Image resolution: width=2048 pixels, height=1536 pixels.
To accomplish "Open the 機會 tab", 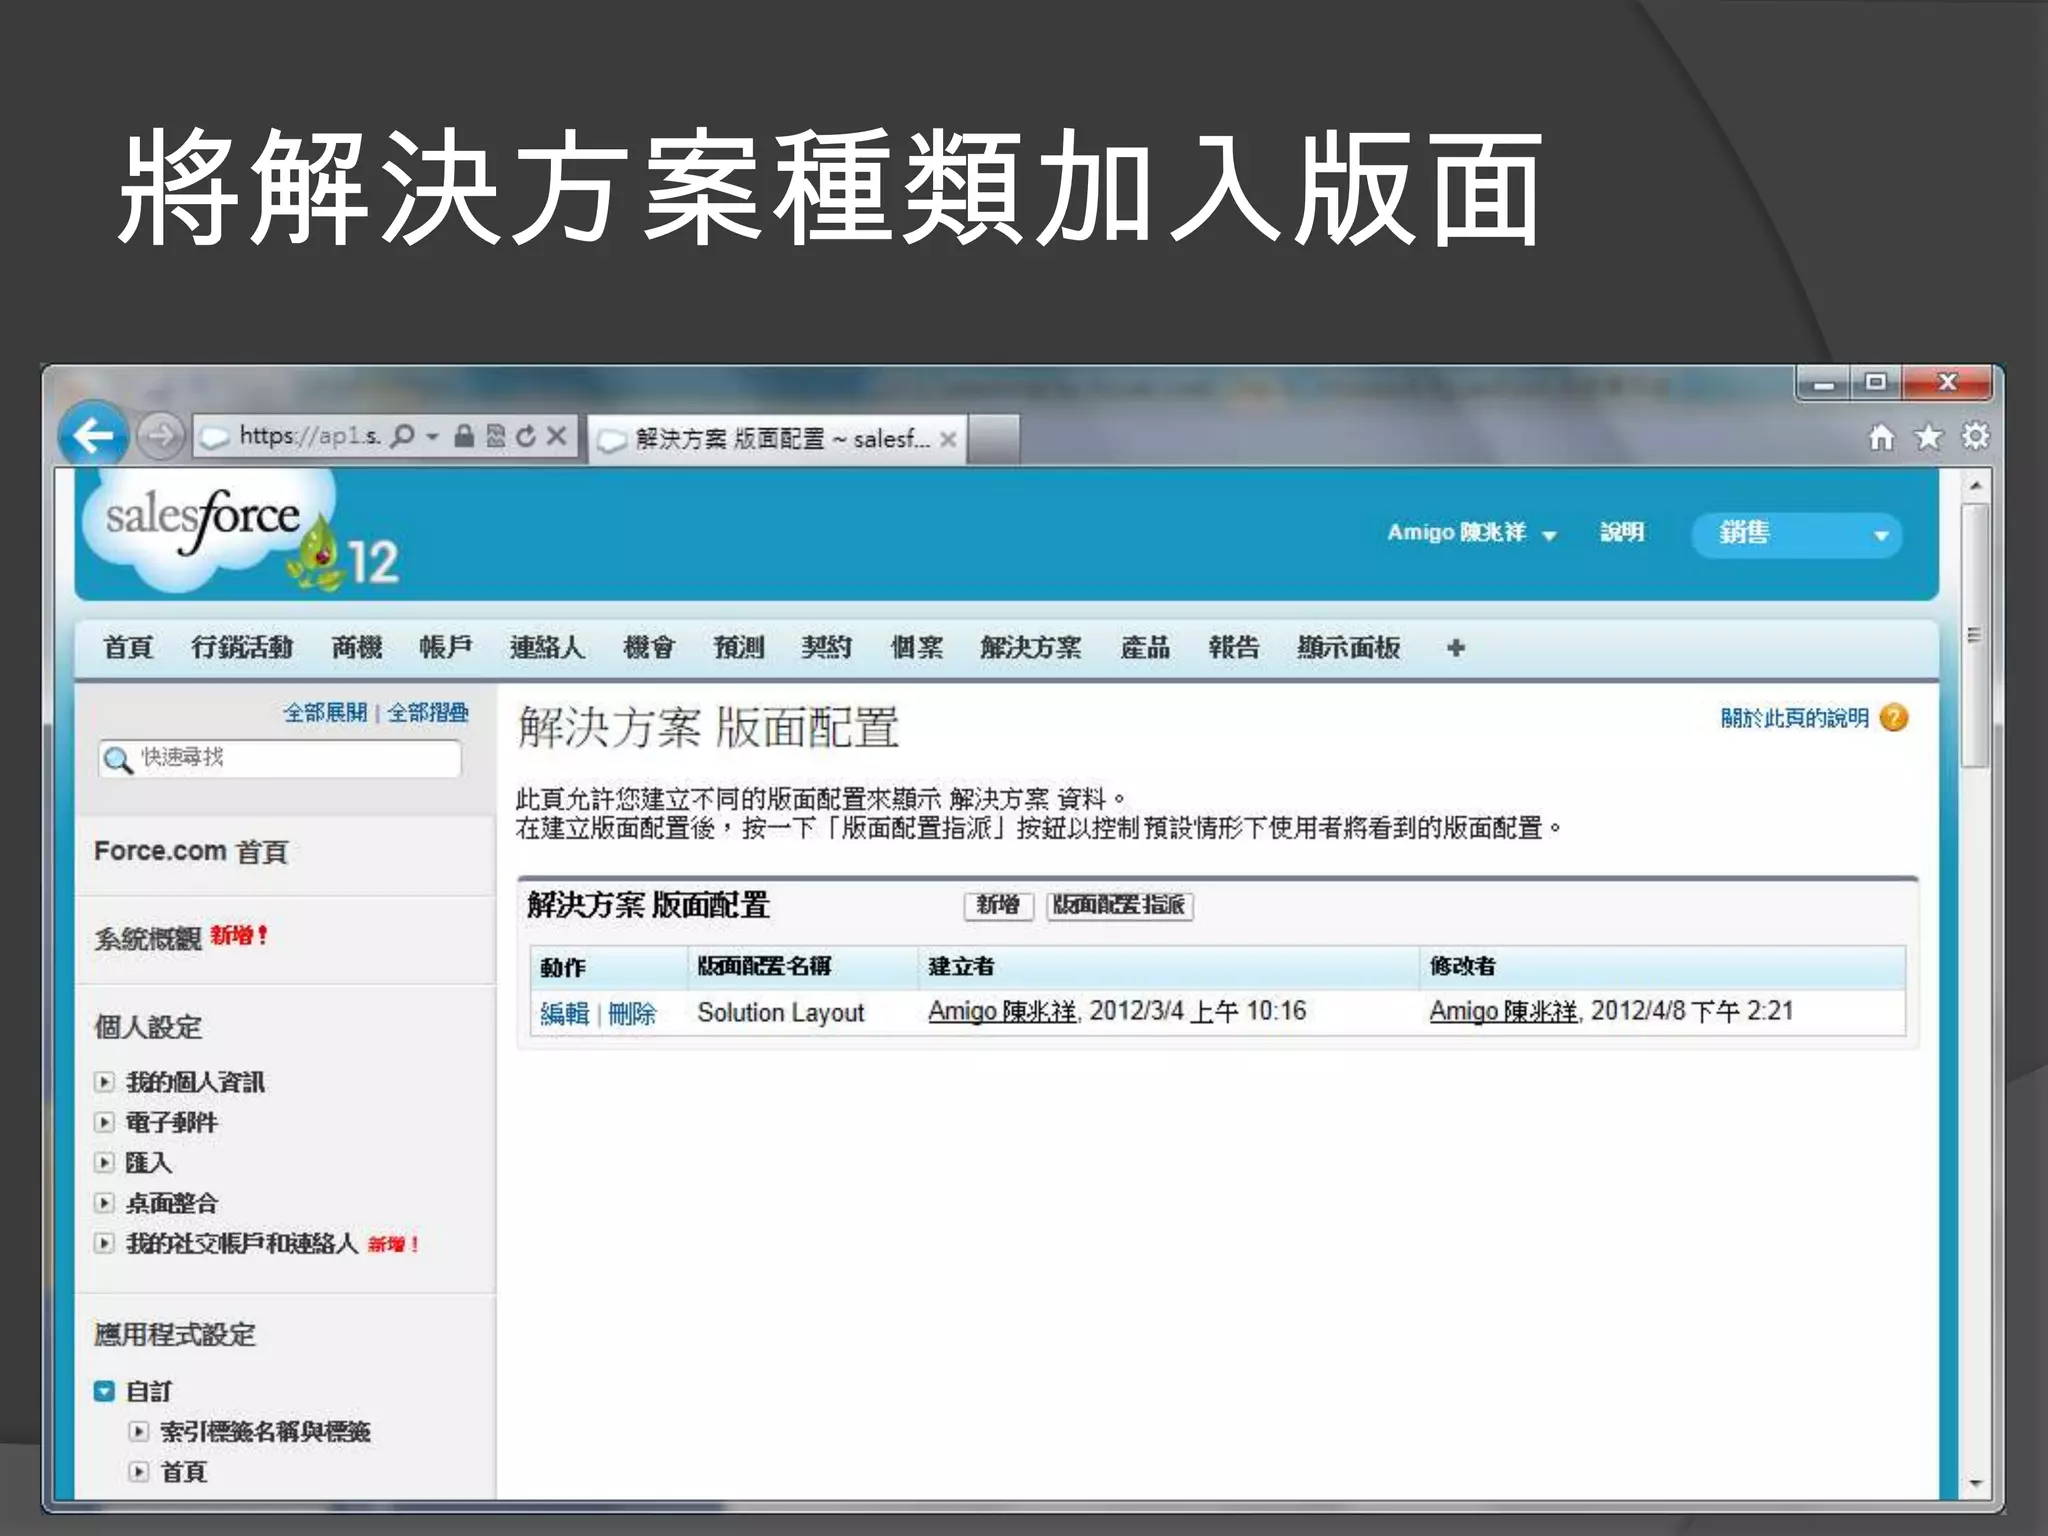I will tap(649, 648).
